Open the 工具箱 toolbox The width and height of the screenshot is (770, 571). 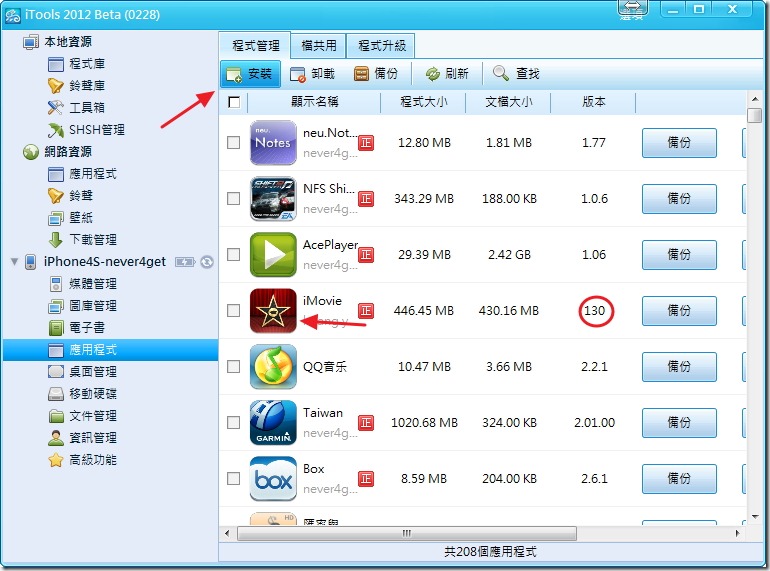pos(77,108)
